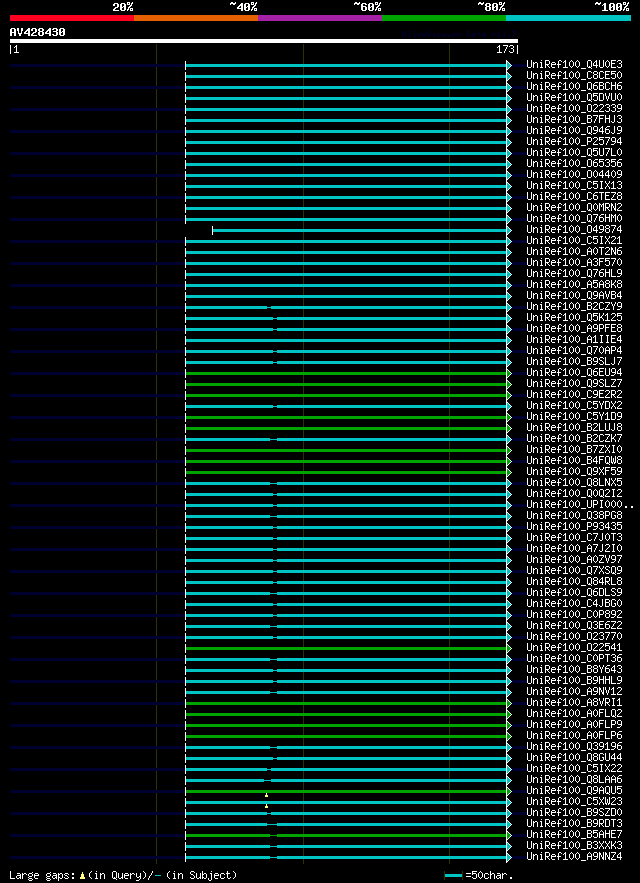Select the UniRef100_B5AHE7 label
This screenshot has width=640, height=883.
point(574,835)
